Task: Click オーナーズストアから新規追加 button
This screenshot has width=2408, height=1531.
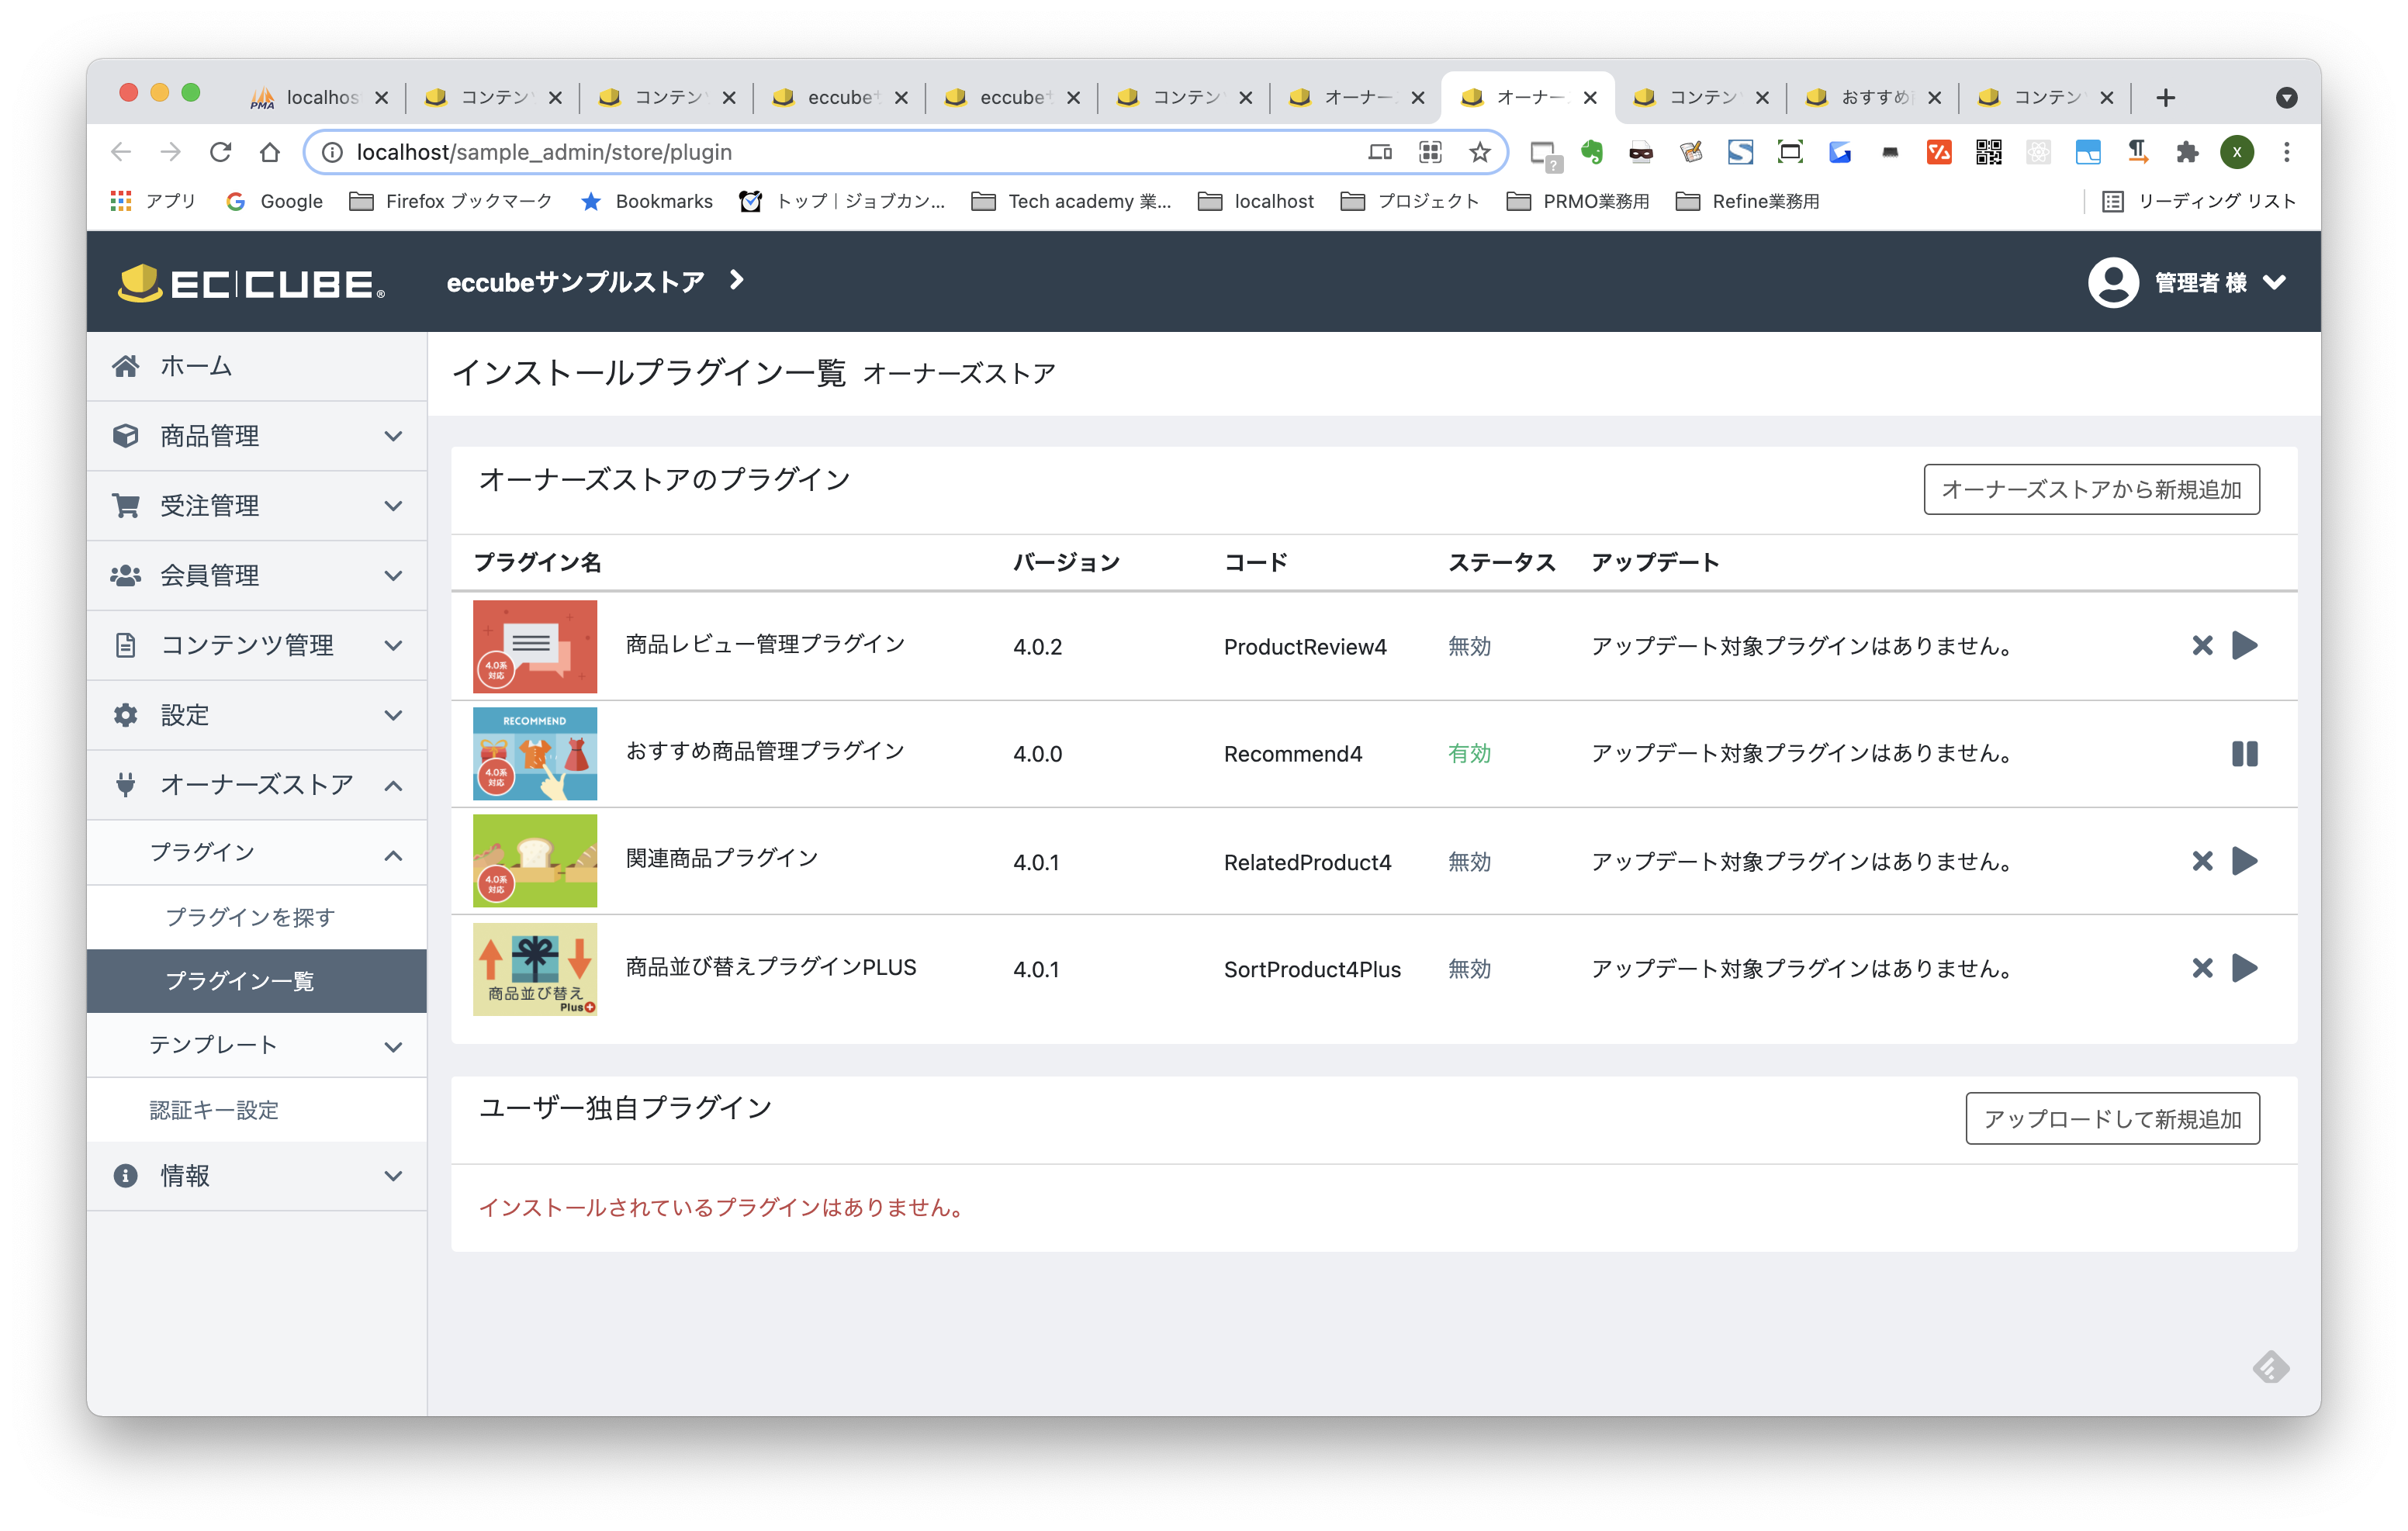Action: [2091, 490]
